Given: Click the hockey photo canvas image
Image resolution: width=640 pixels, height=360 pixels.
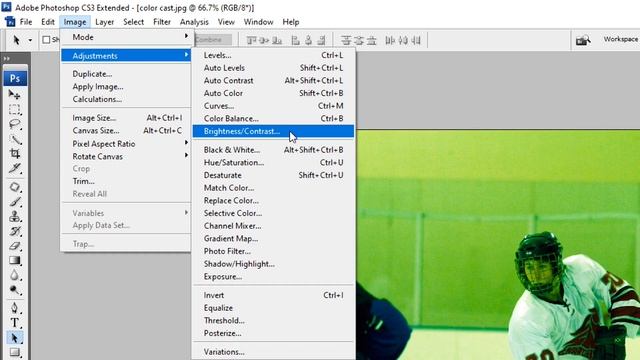Looking at the screenshot, I should [498, 245].
